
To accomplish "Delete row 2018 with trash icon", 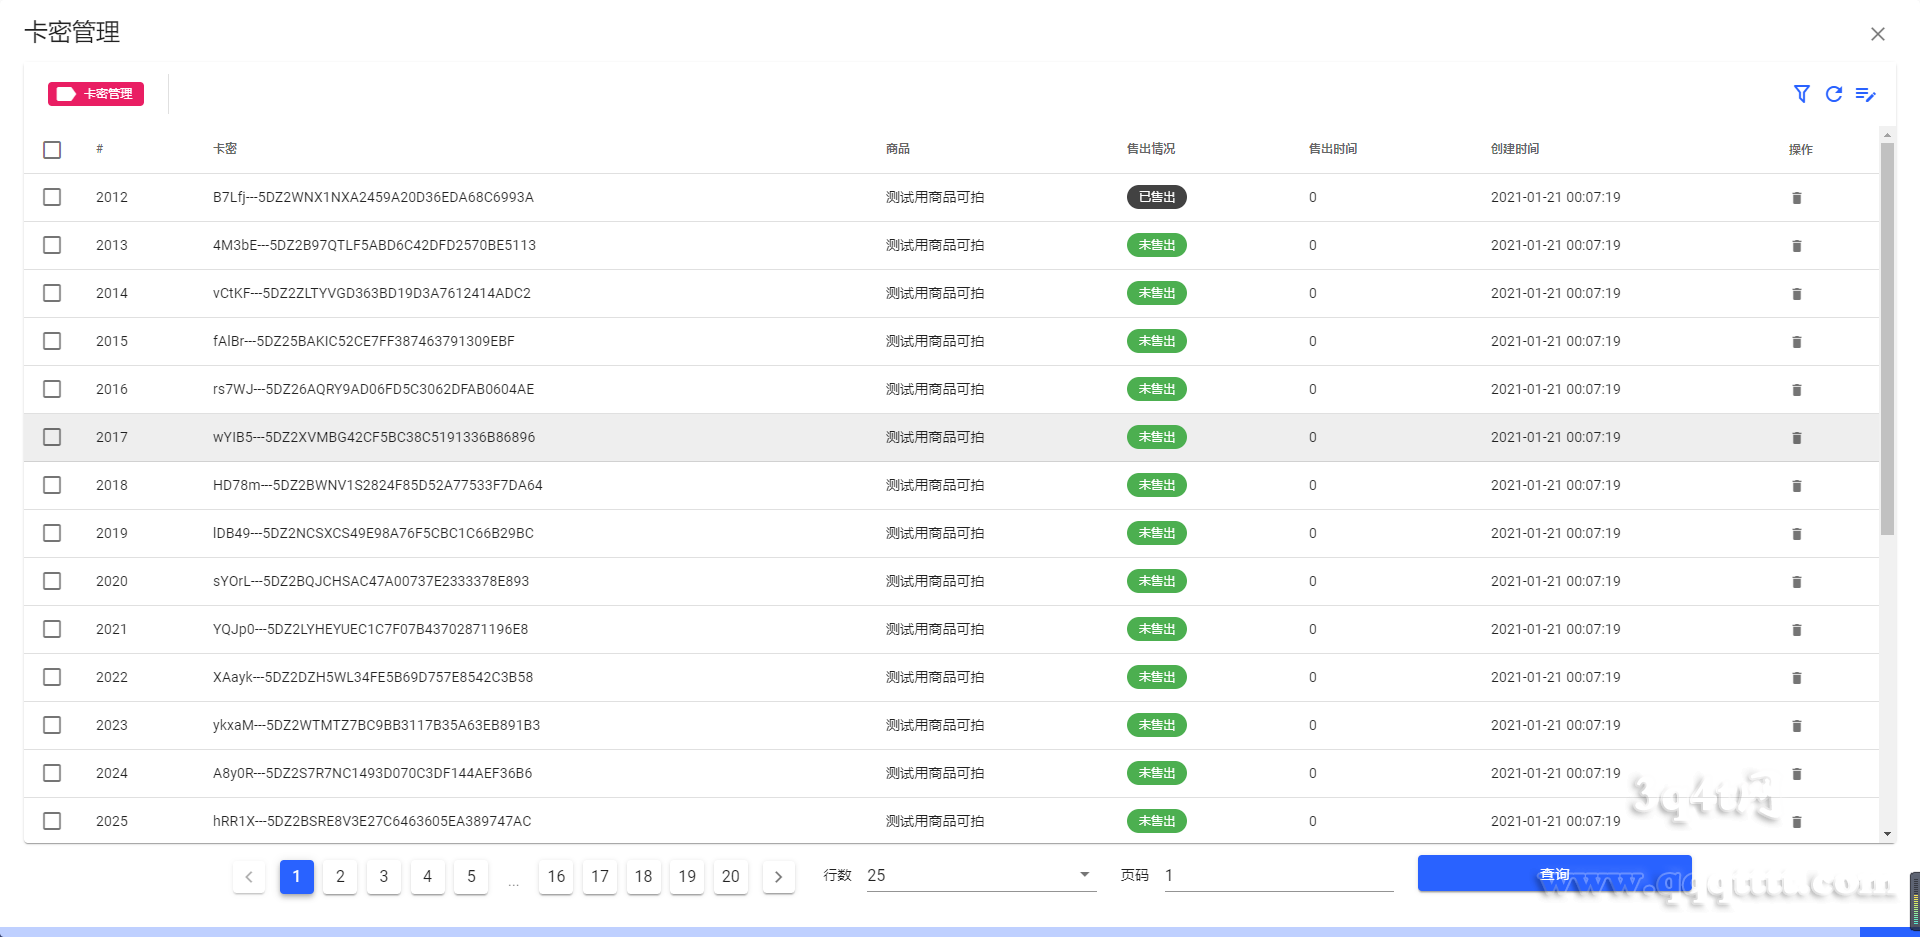I will [x=1796, y=486].
